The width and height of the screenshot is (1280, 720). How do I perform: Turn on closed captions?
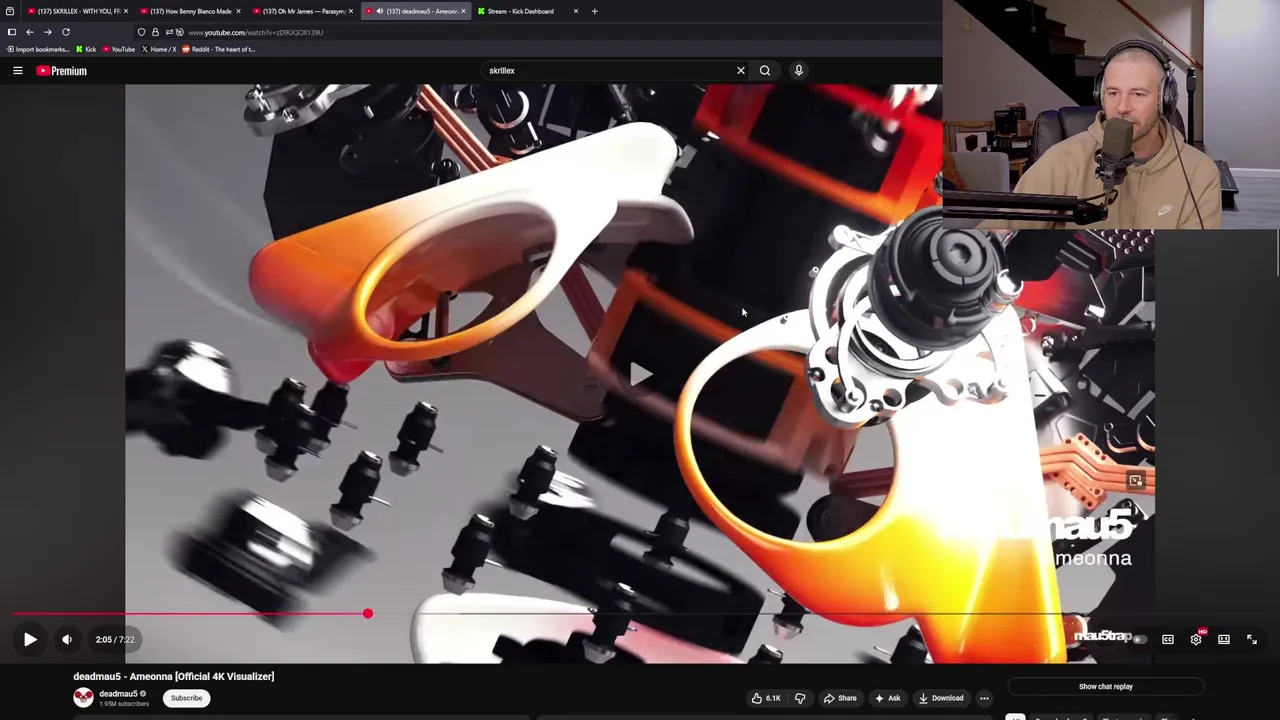click(1168, 639)
